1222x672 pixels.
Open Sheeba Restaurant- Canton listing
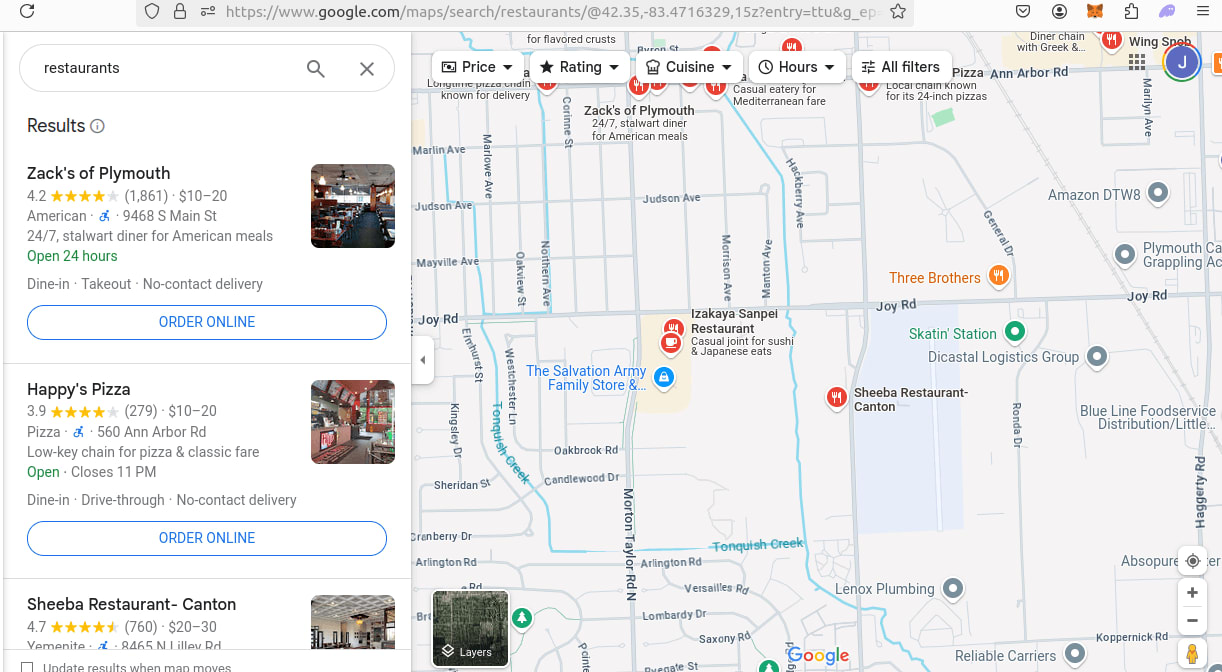131,604
